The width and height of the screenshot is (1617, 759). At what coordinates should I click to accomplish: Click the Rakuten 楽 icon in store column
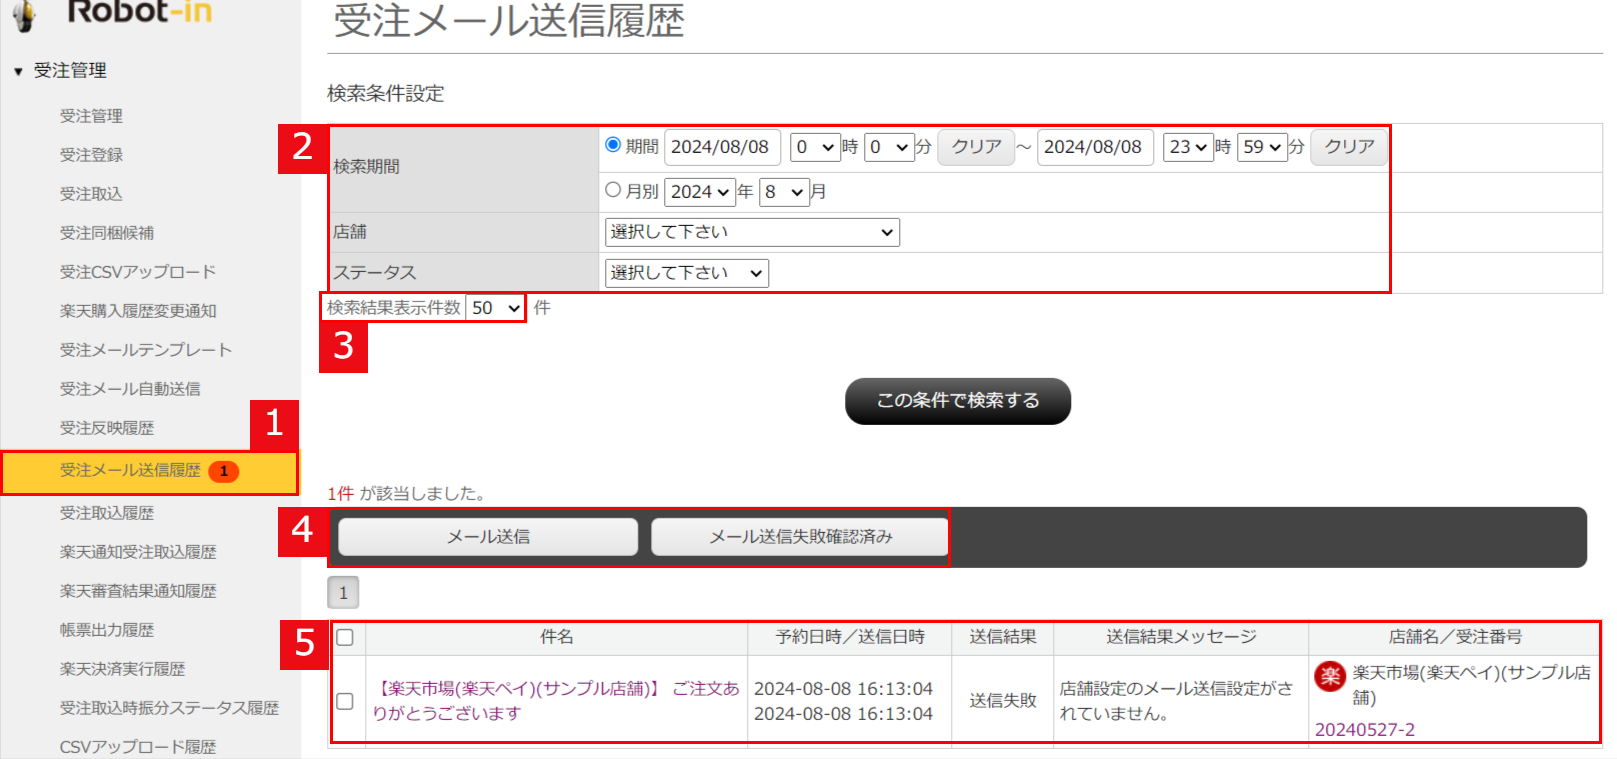click(x=1330, y=676)
